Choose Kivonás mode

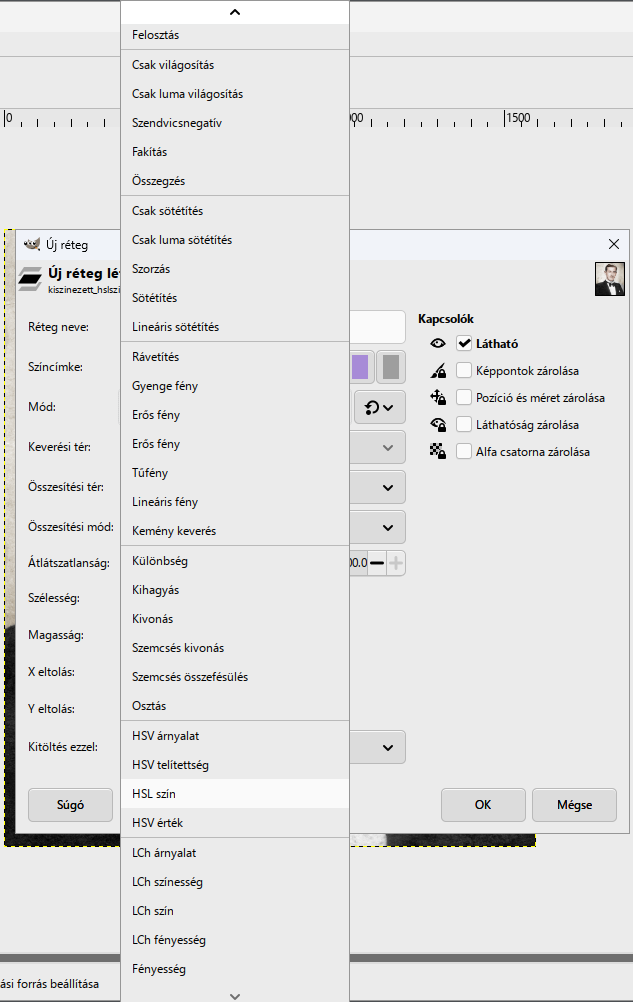click(x=235, y=619)
